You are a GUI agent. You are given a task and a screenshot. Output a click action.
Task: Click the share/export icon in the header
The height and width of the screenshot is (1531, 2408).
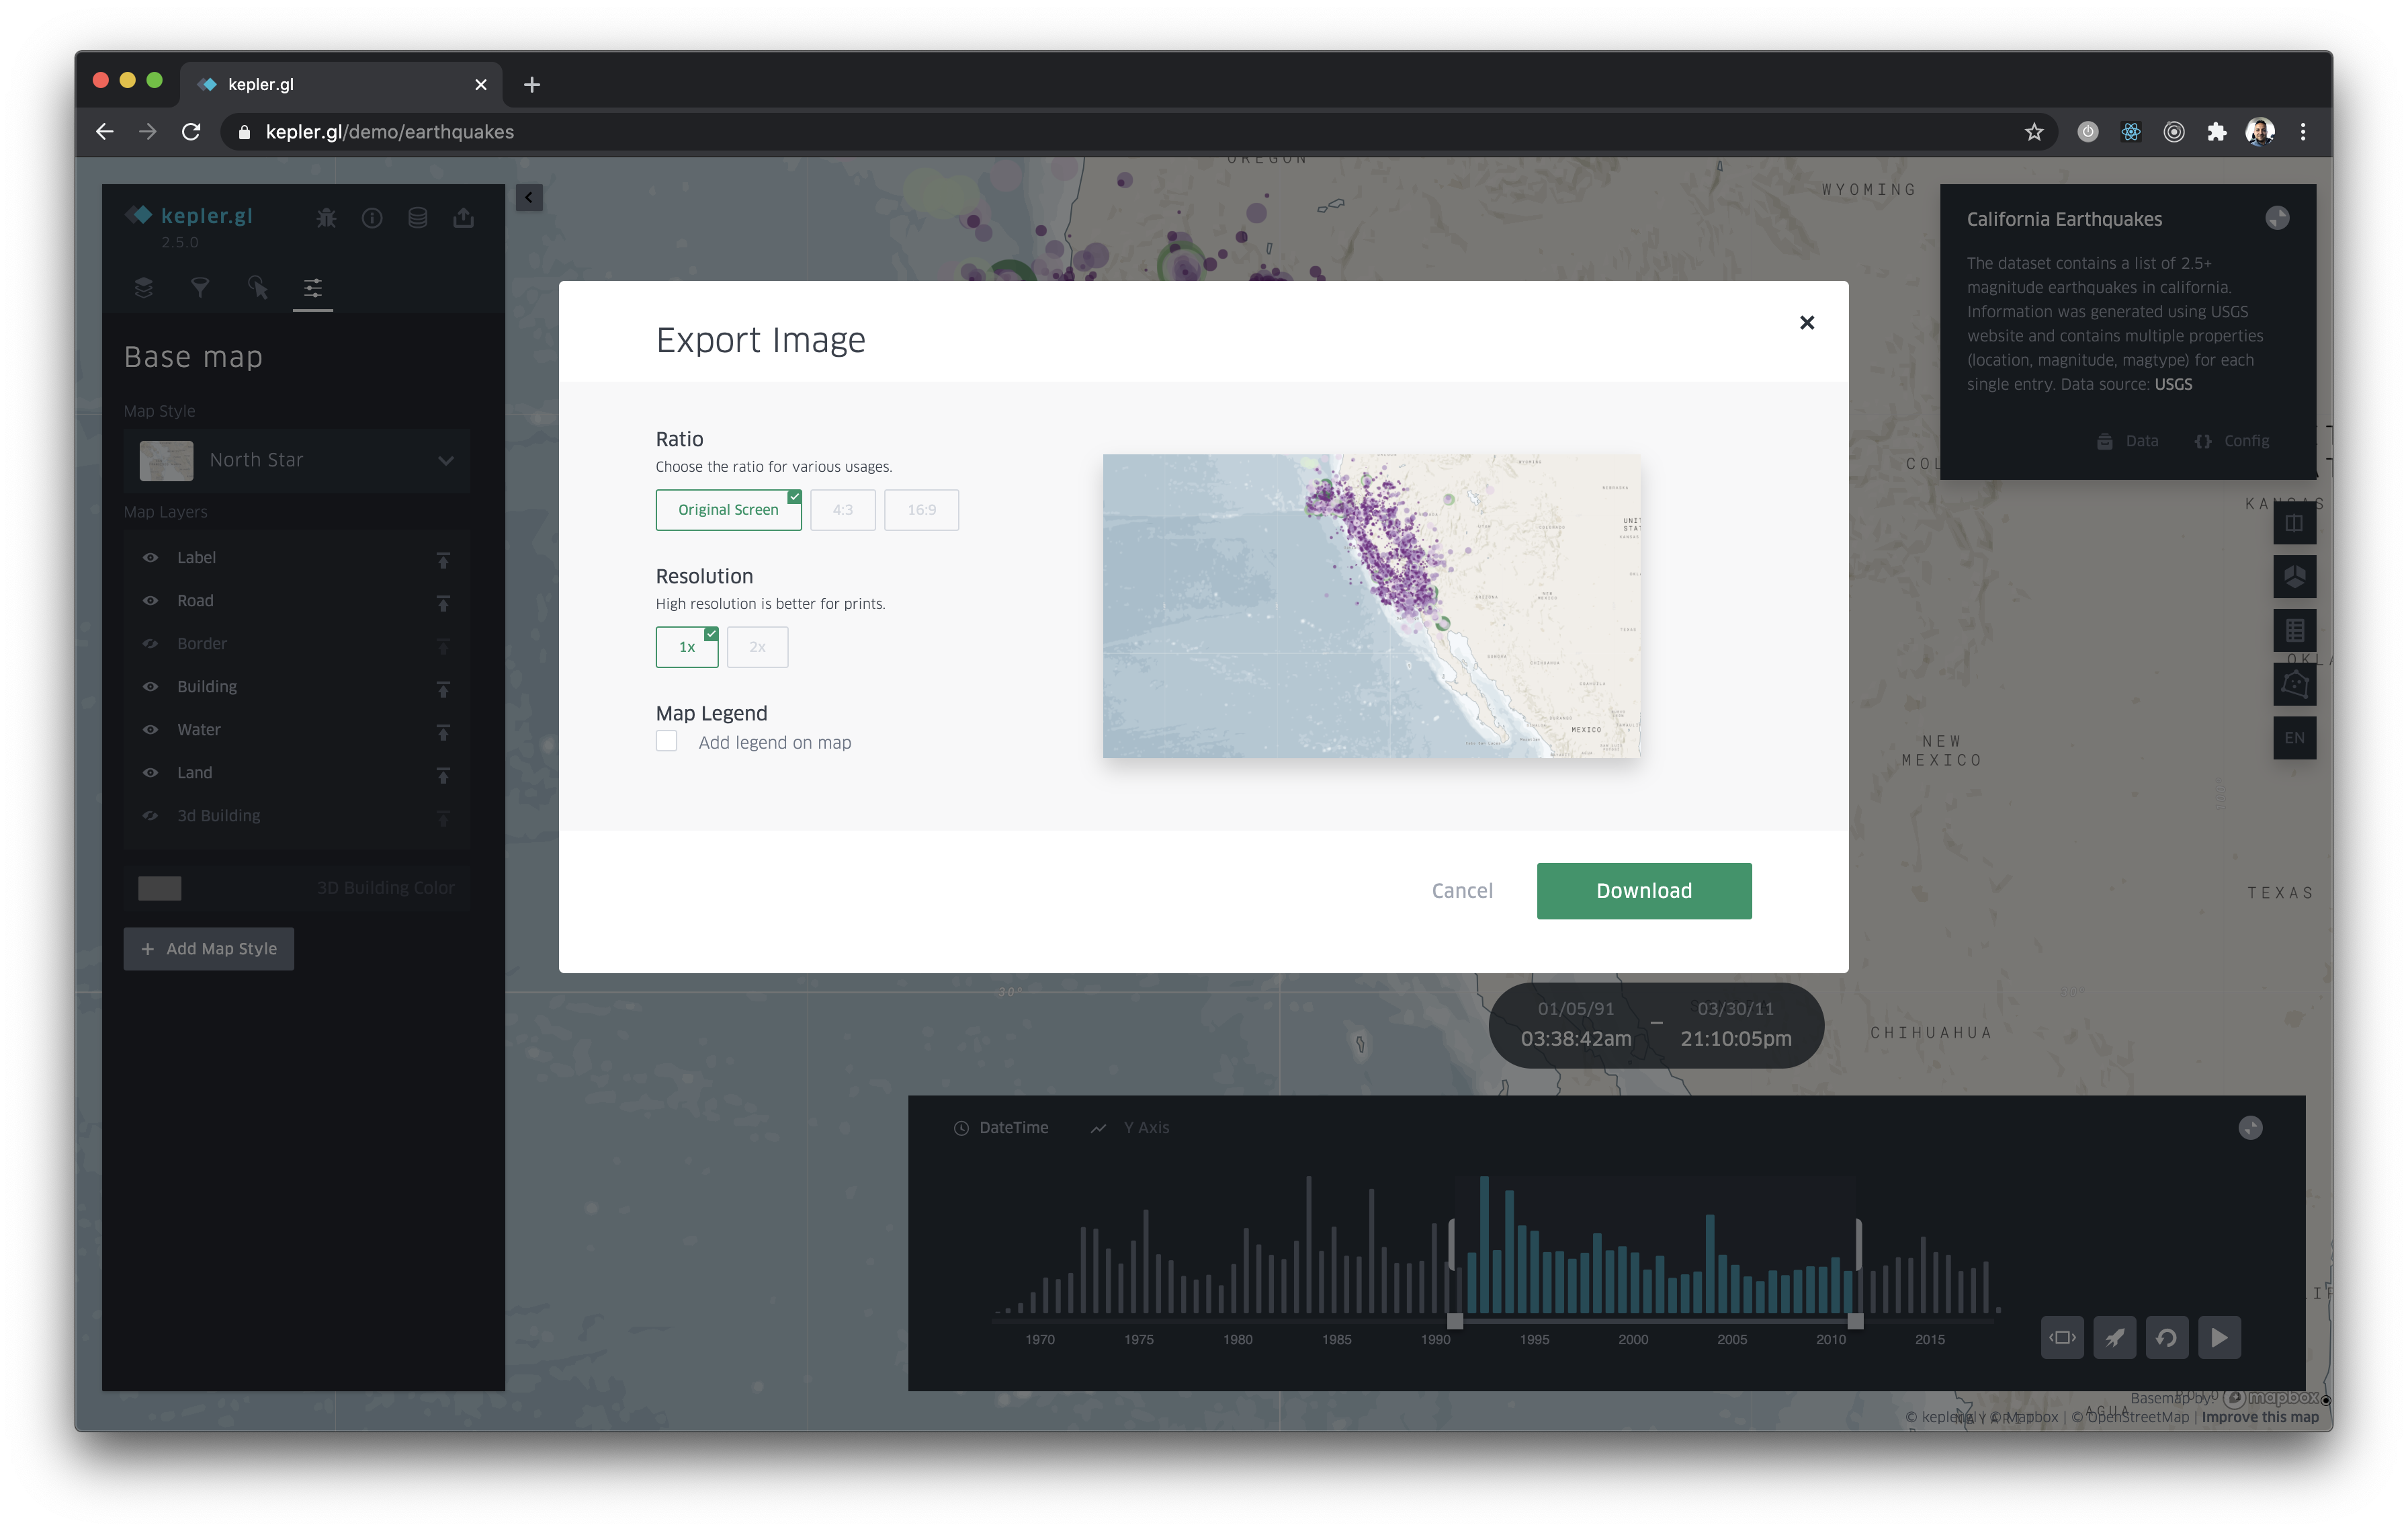tap(464, 217)
